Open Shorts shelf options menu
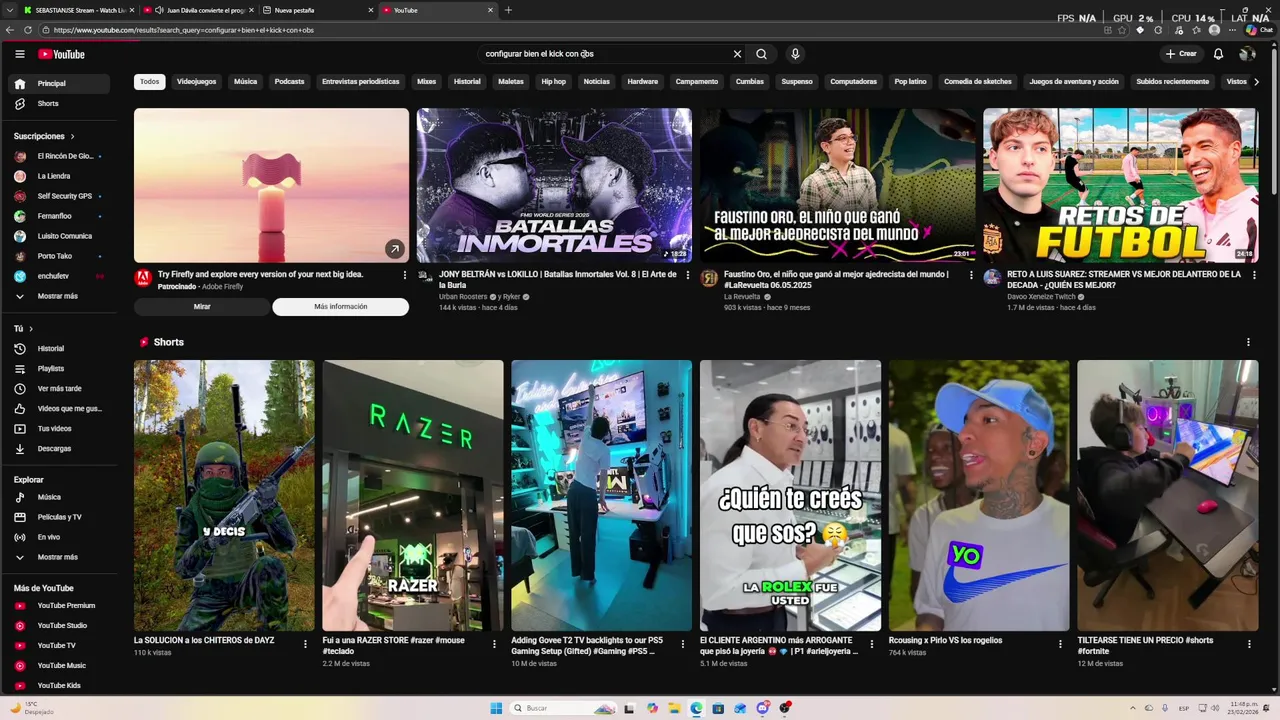1280x720 pixels. coord(1248,342)
